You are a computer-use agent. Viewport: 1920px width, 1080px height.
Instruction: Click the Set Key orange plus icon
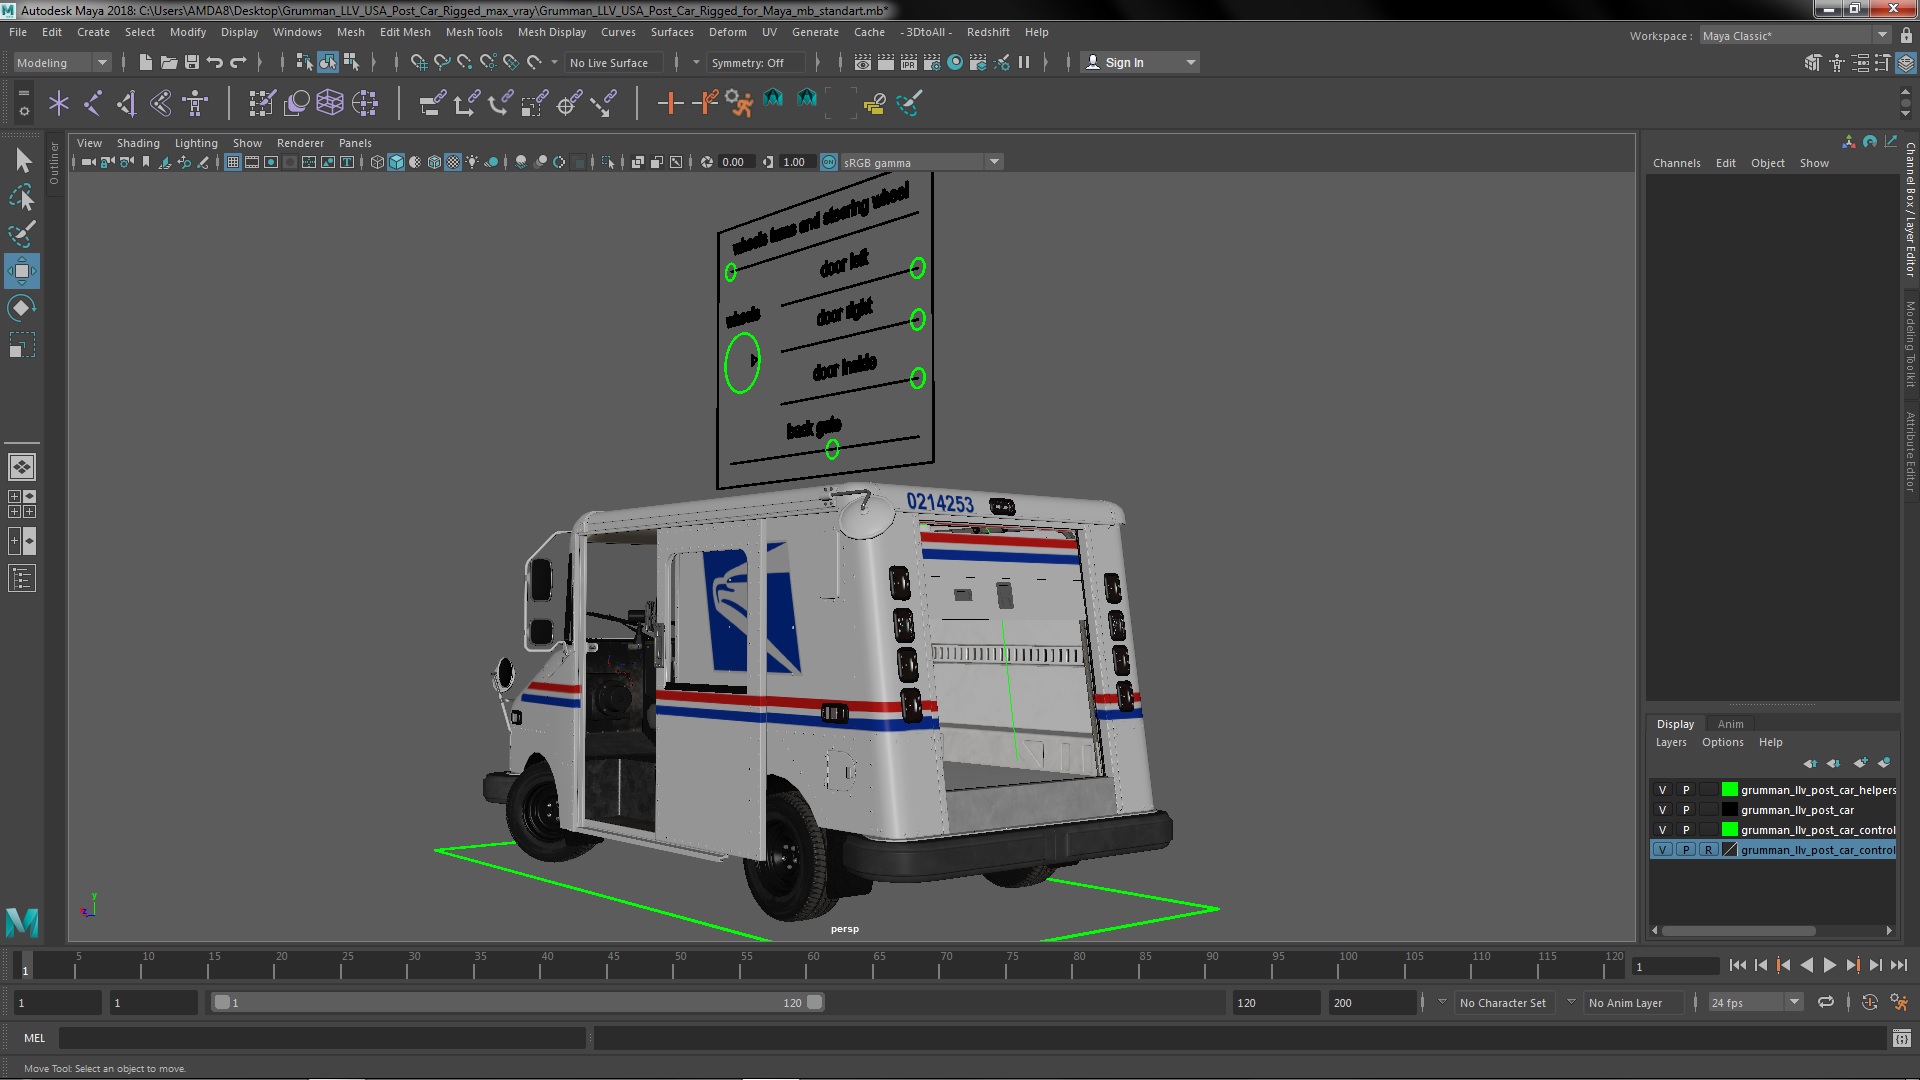(x=670, y=103)
